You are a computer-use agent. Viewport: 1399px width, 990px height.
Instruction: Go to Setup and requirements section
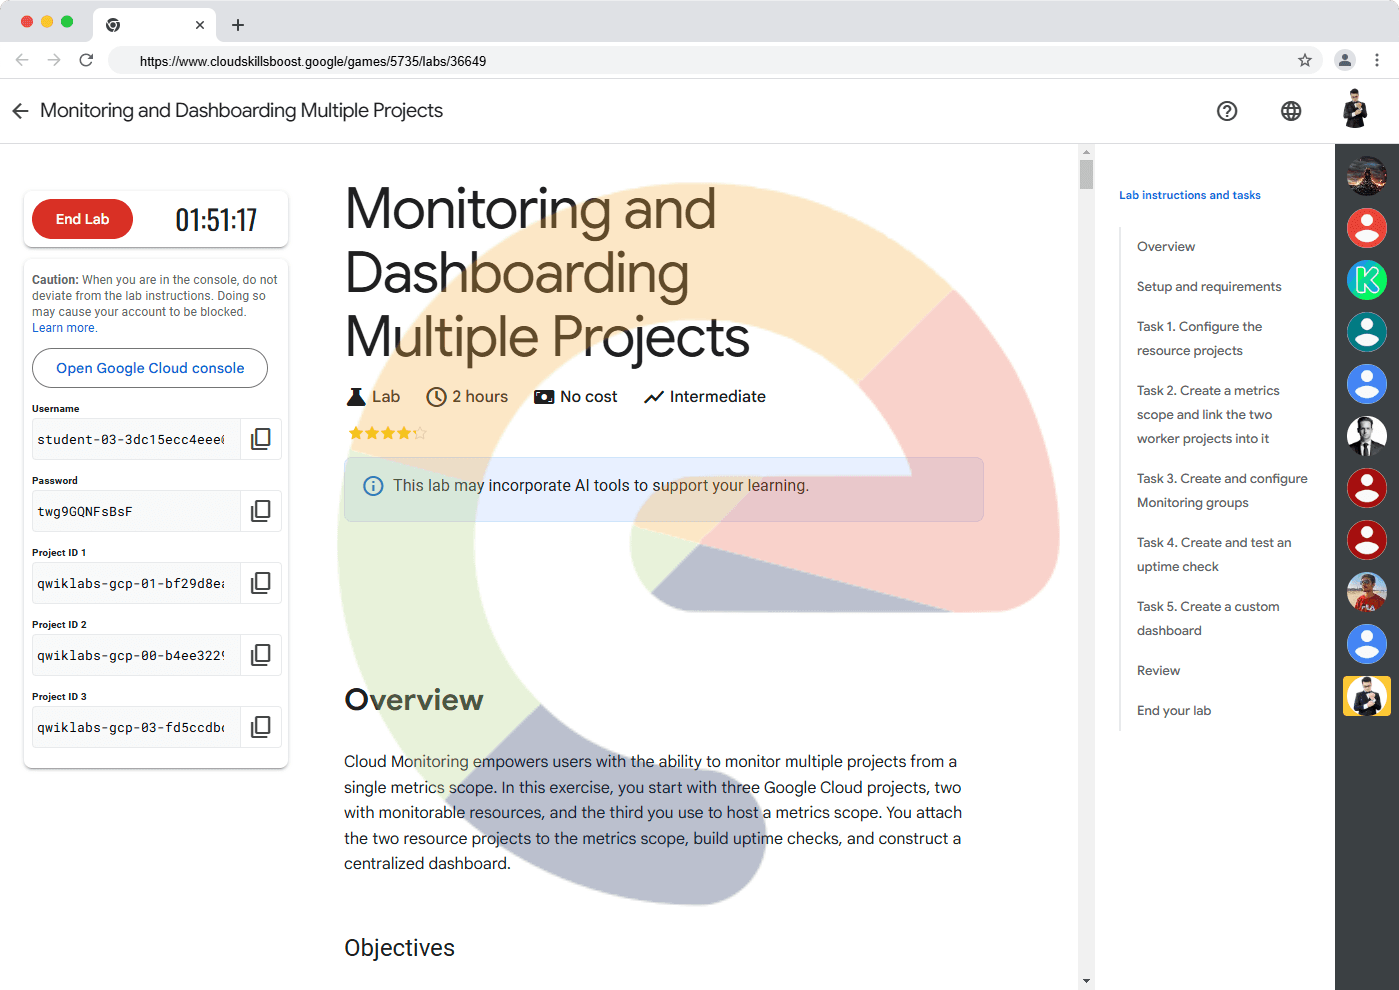tap(1208, 287)
